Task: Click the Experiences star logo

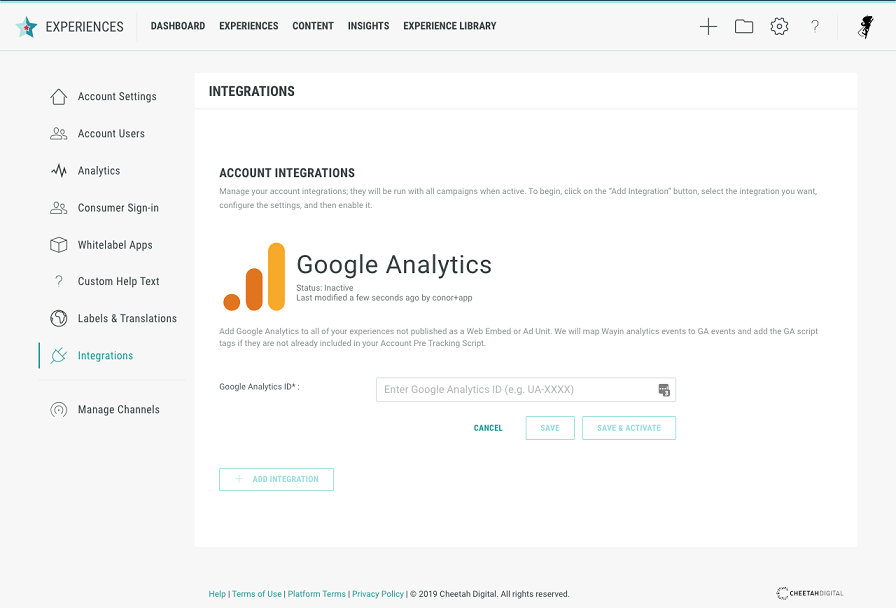Action: [27, 27]
